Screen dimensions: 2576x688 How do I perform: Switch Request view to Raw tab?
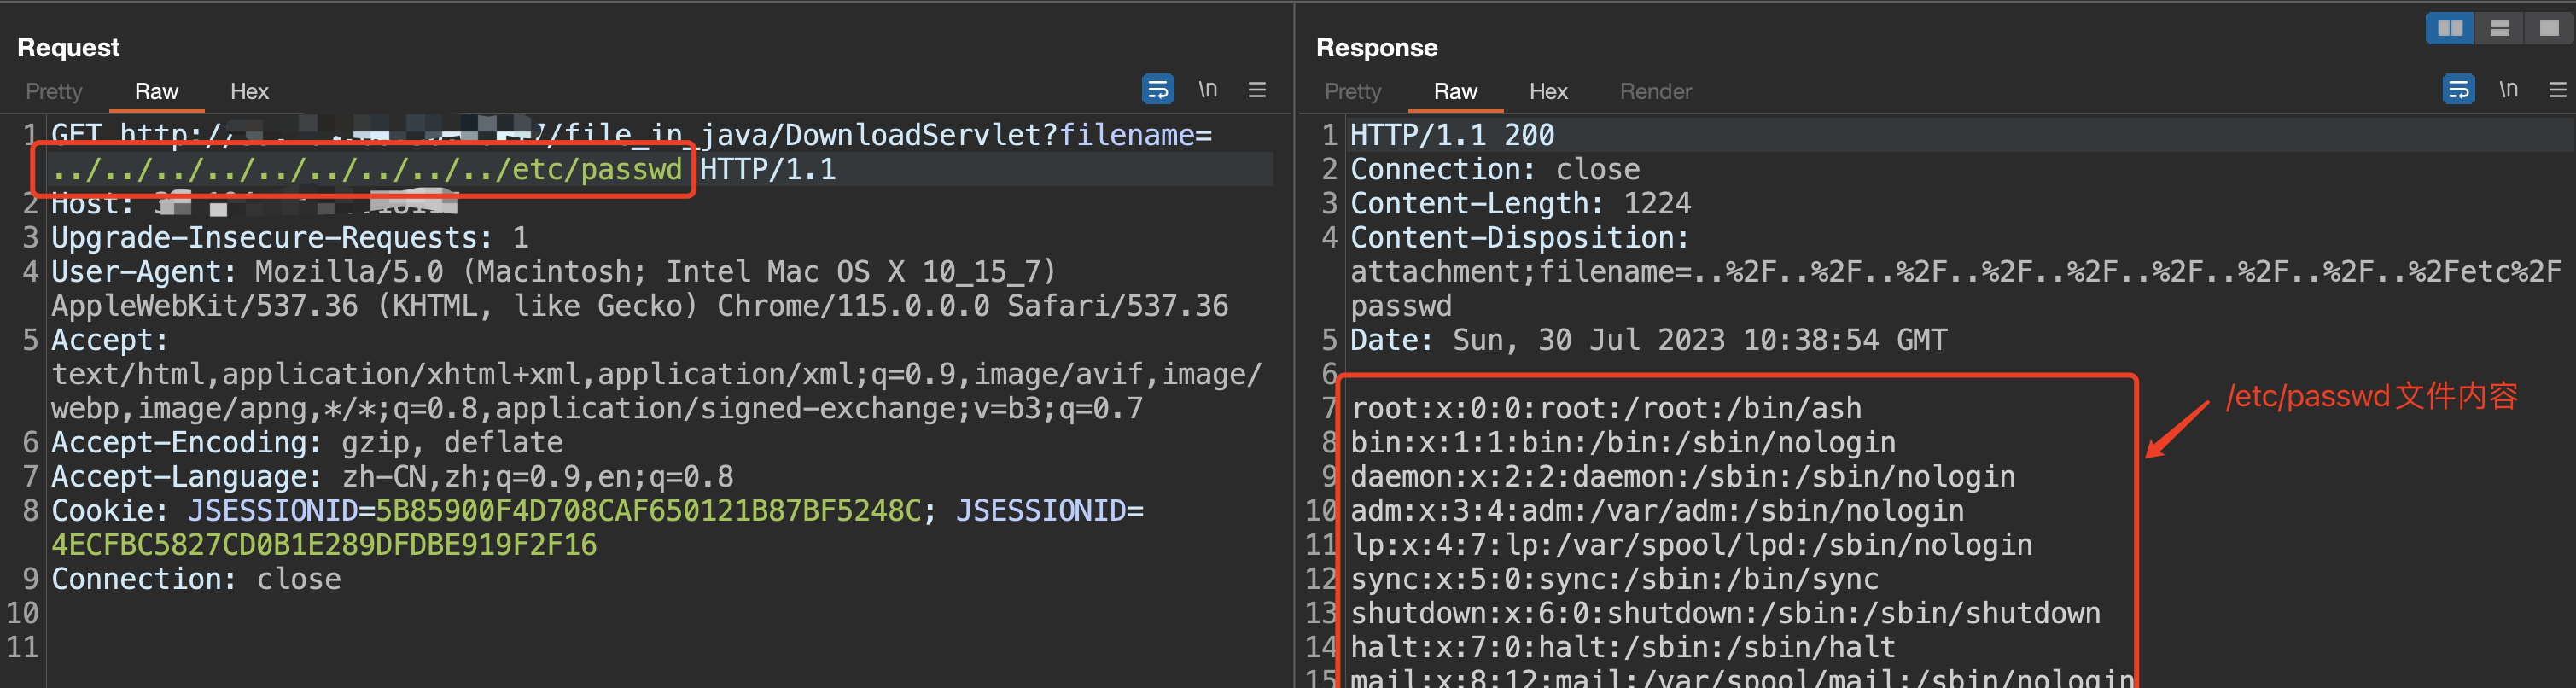[156, 91]
